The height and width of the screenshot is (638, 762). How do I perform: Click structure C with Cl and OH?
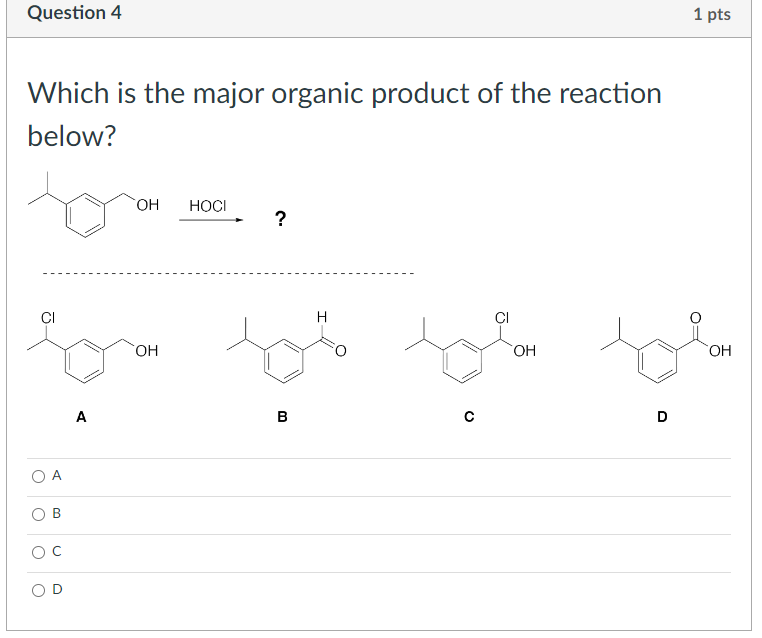tap(470, 347)
